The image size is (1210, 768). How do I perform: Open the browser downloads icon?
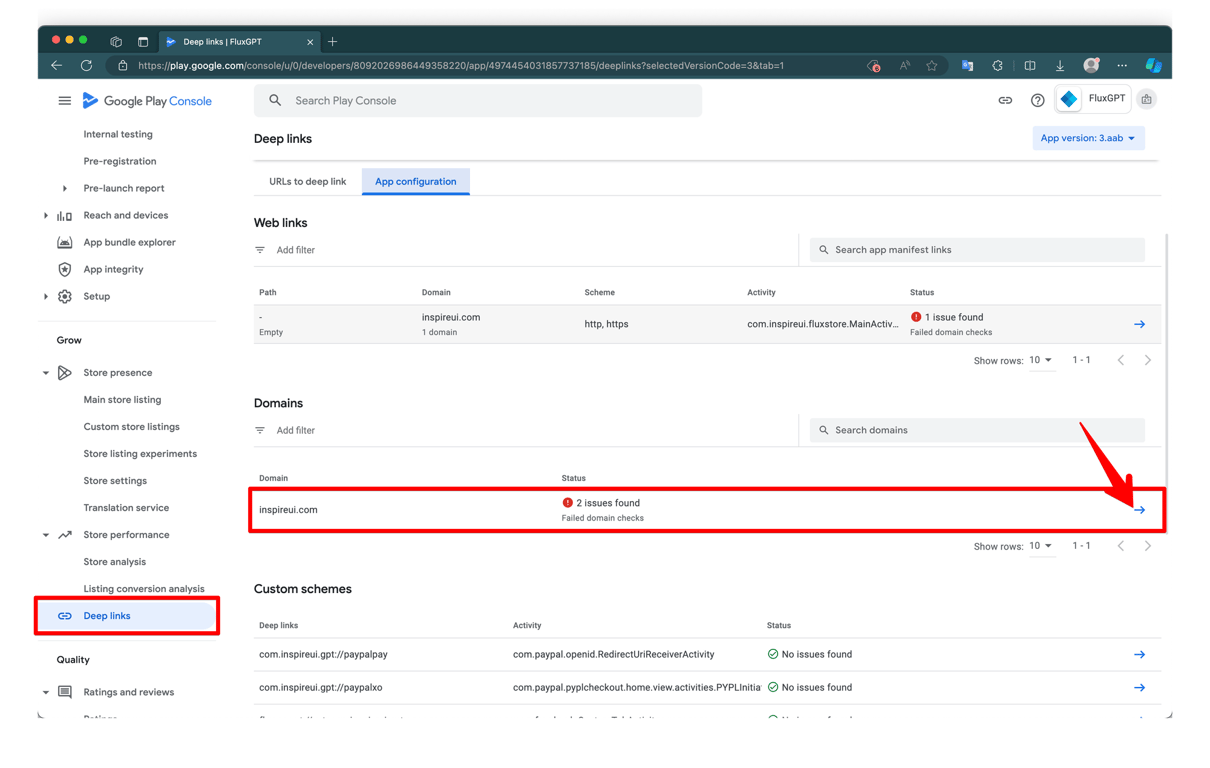point(1060,66)
